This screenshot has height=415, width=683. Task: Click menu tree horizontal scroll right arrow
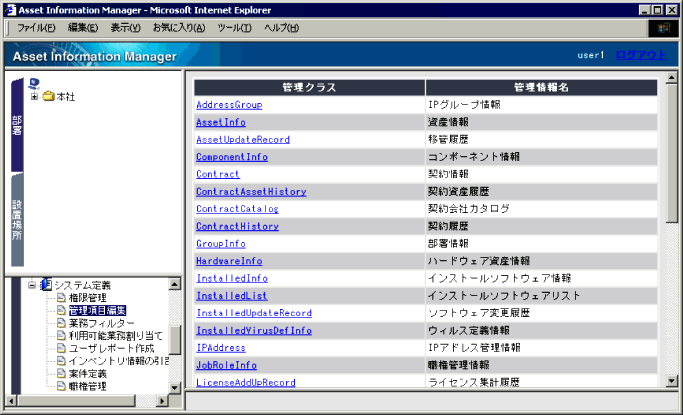(x=162, y=401)
